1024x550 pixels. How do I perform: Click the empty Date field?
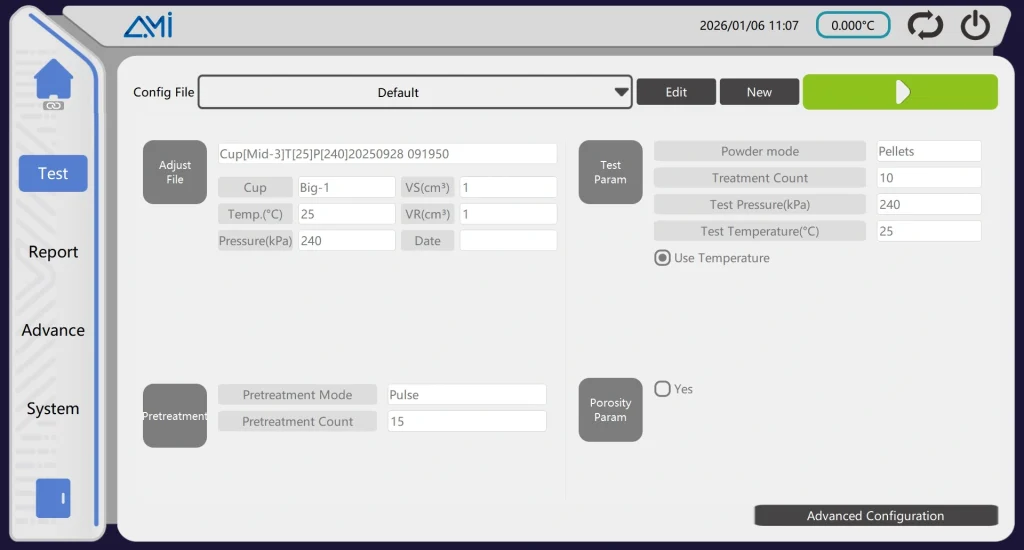click(x=508, y=240)
